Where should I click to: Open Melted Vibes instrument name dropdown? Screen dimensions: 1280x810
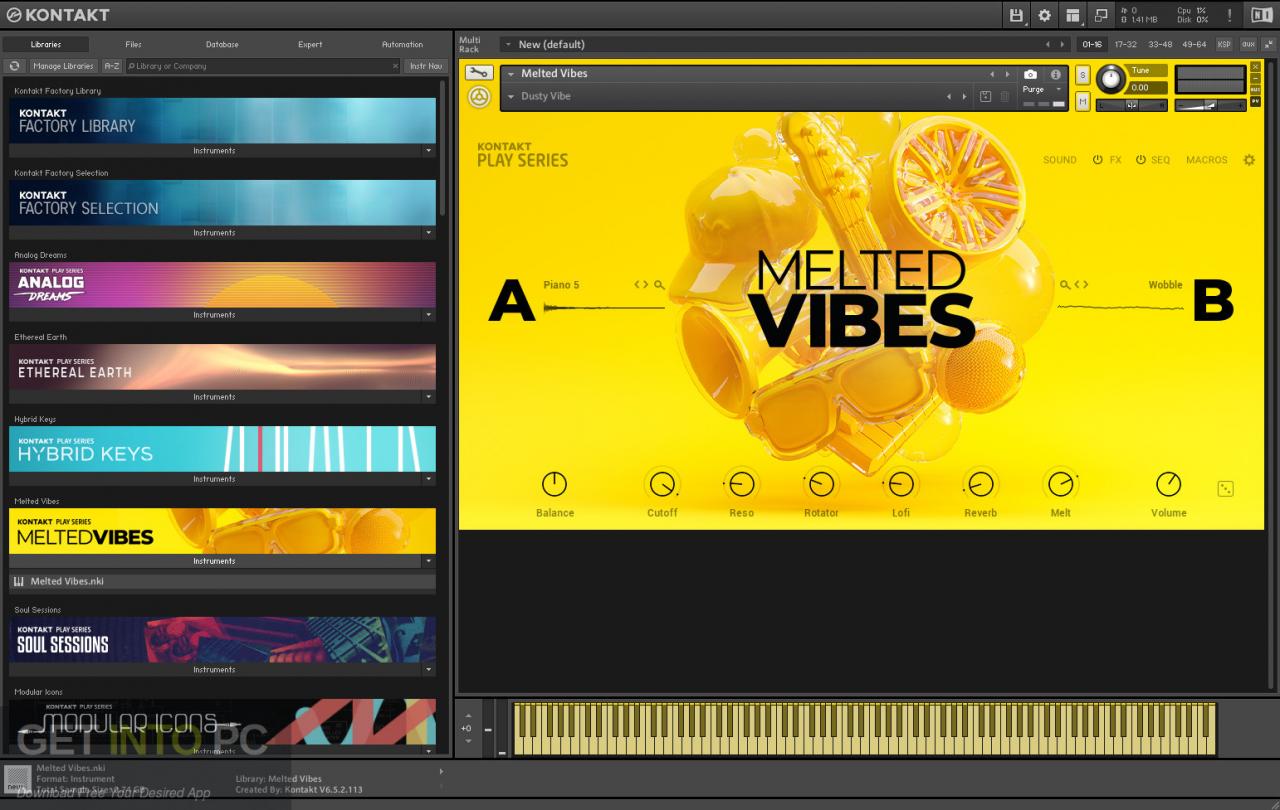[511, 74]
